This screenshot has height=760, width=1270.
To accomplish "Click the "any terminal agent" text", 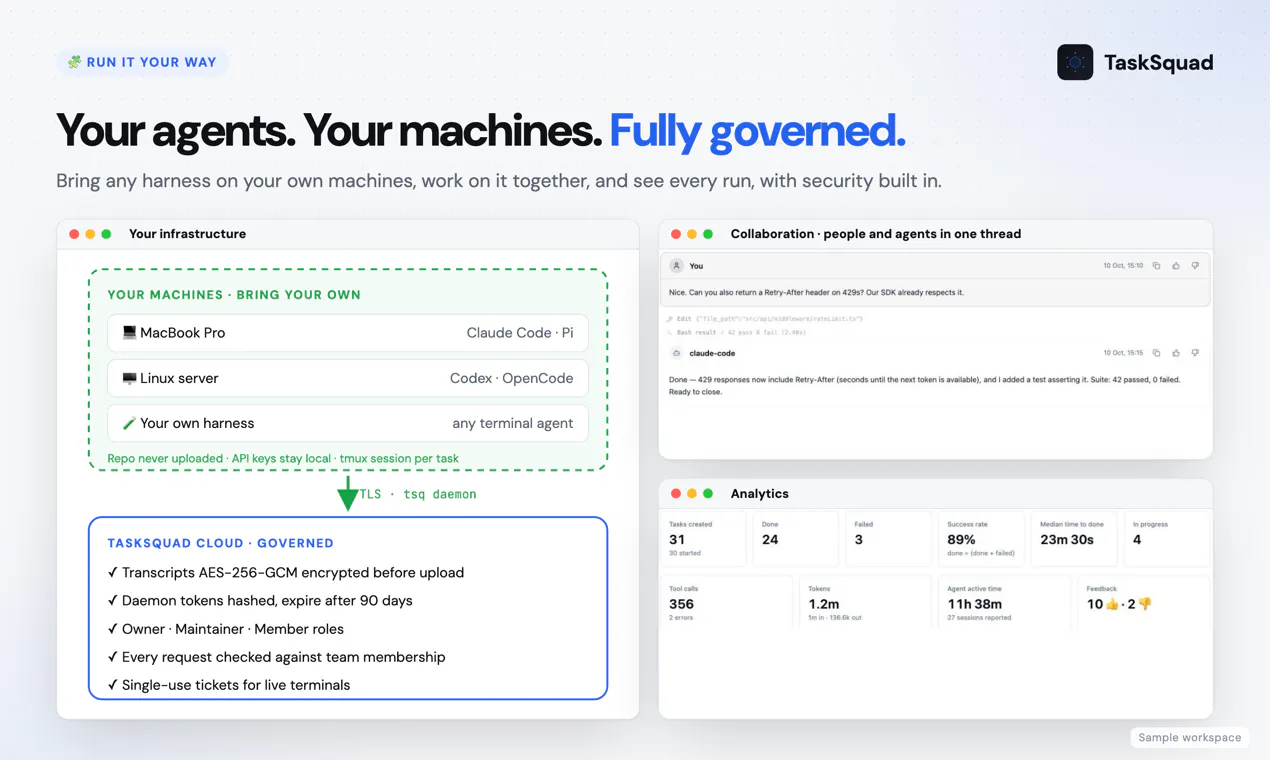I will [513, 424].
